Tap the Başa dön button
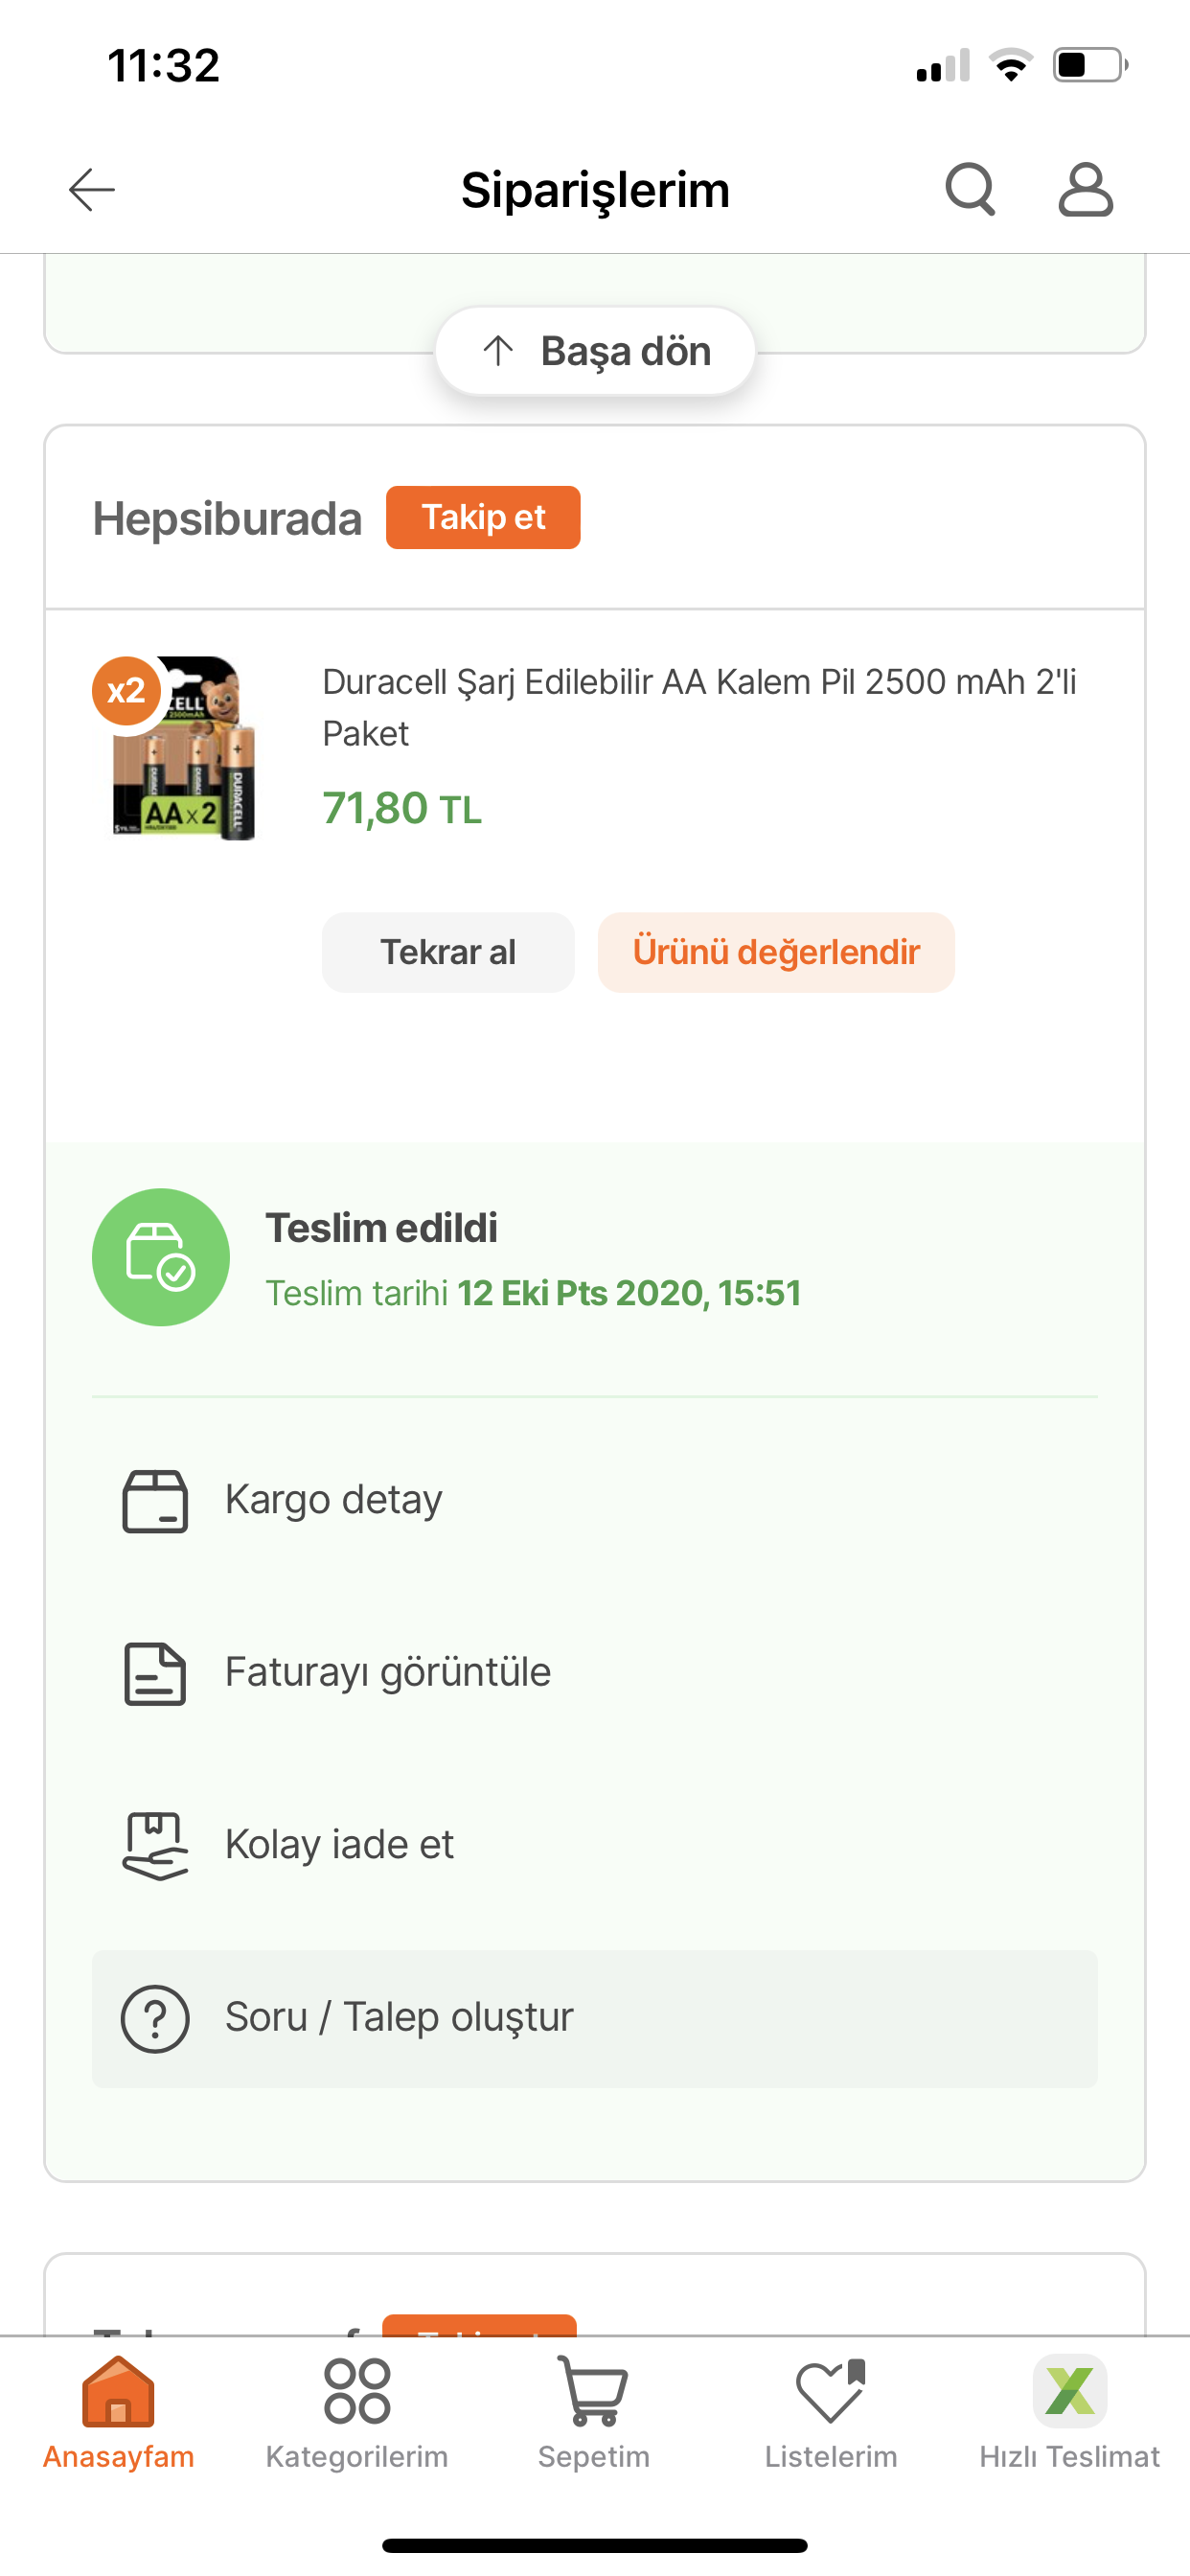The height and width of the screenshot is (2576, 1190). [595, 351]
